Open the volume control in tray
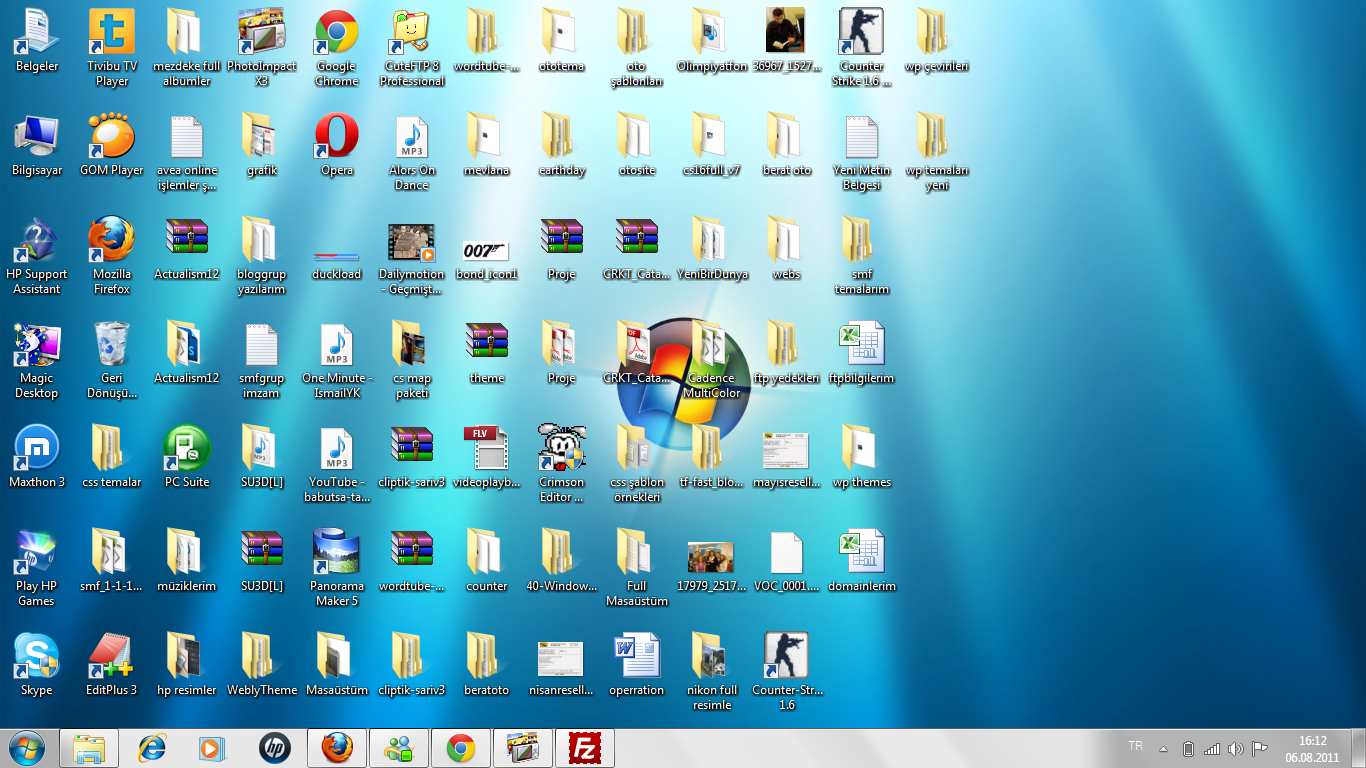1366x768 pixels. coord(1236,748)
